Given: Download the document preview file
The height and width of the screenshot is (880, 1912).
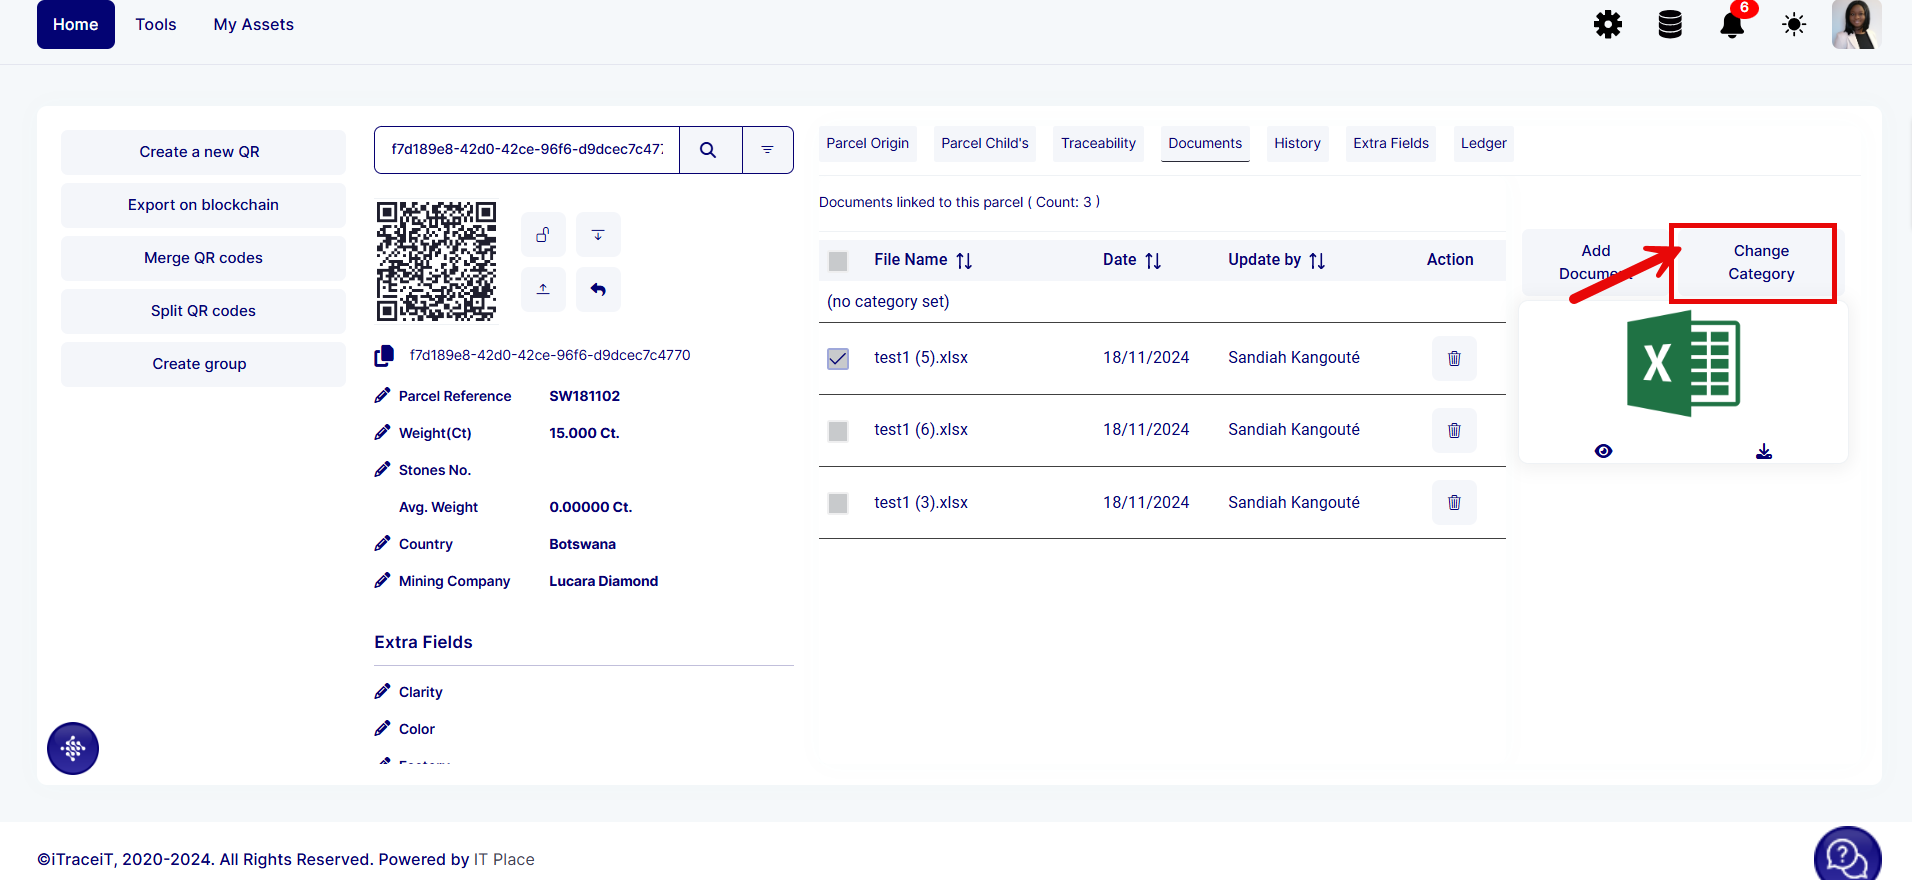Looking at the screenshot, I should pos(1764,452).
